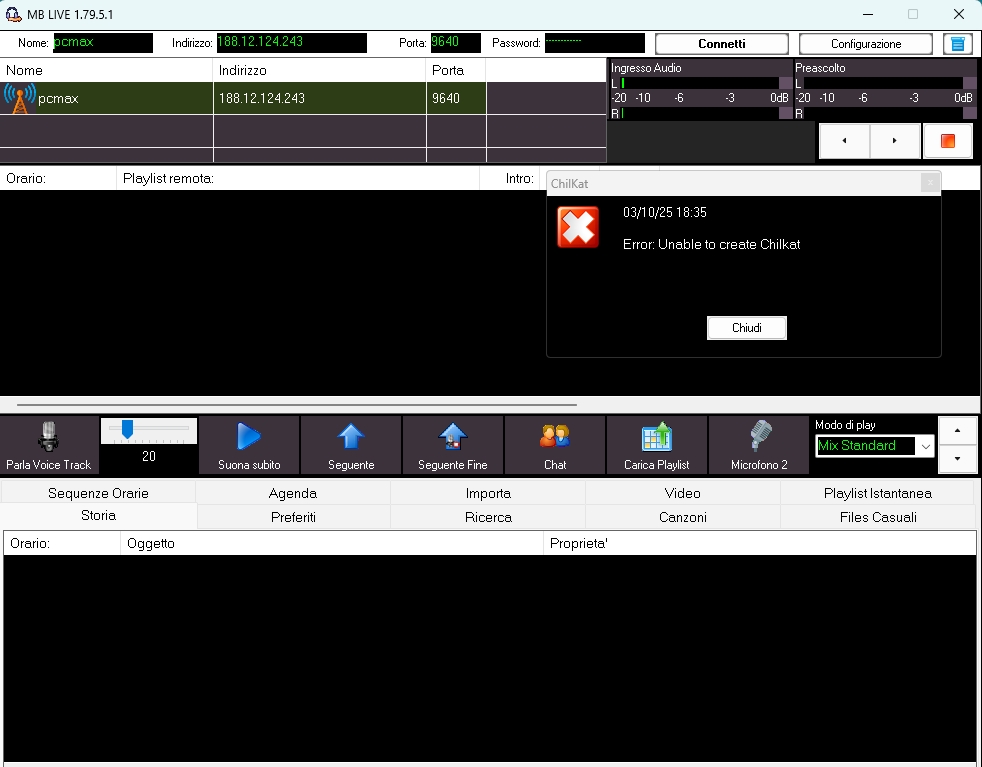Expand the Modo di play dropdown
This screenshot has width=982, height=767.
click(925, 446)
